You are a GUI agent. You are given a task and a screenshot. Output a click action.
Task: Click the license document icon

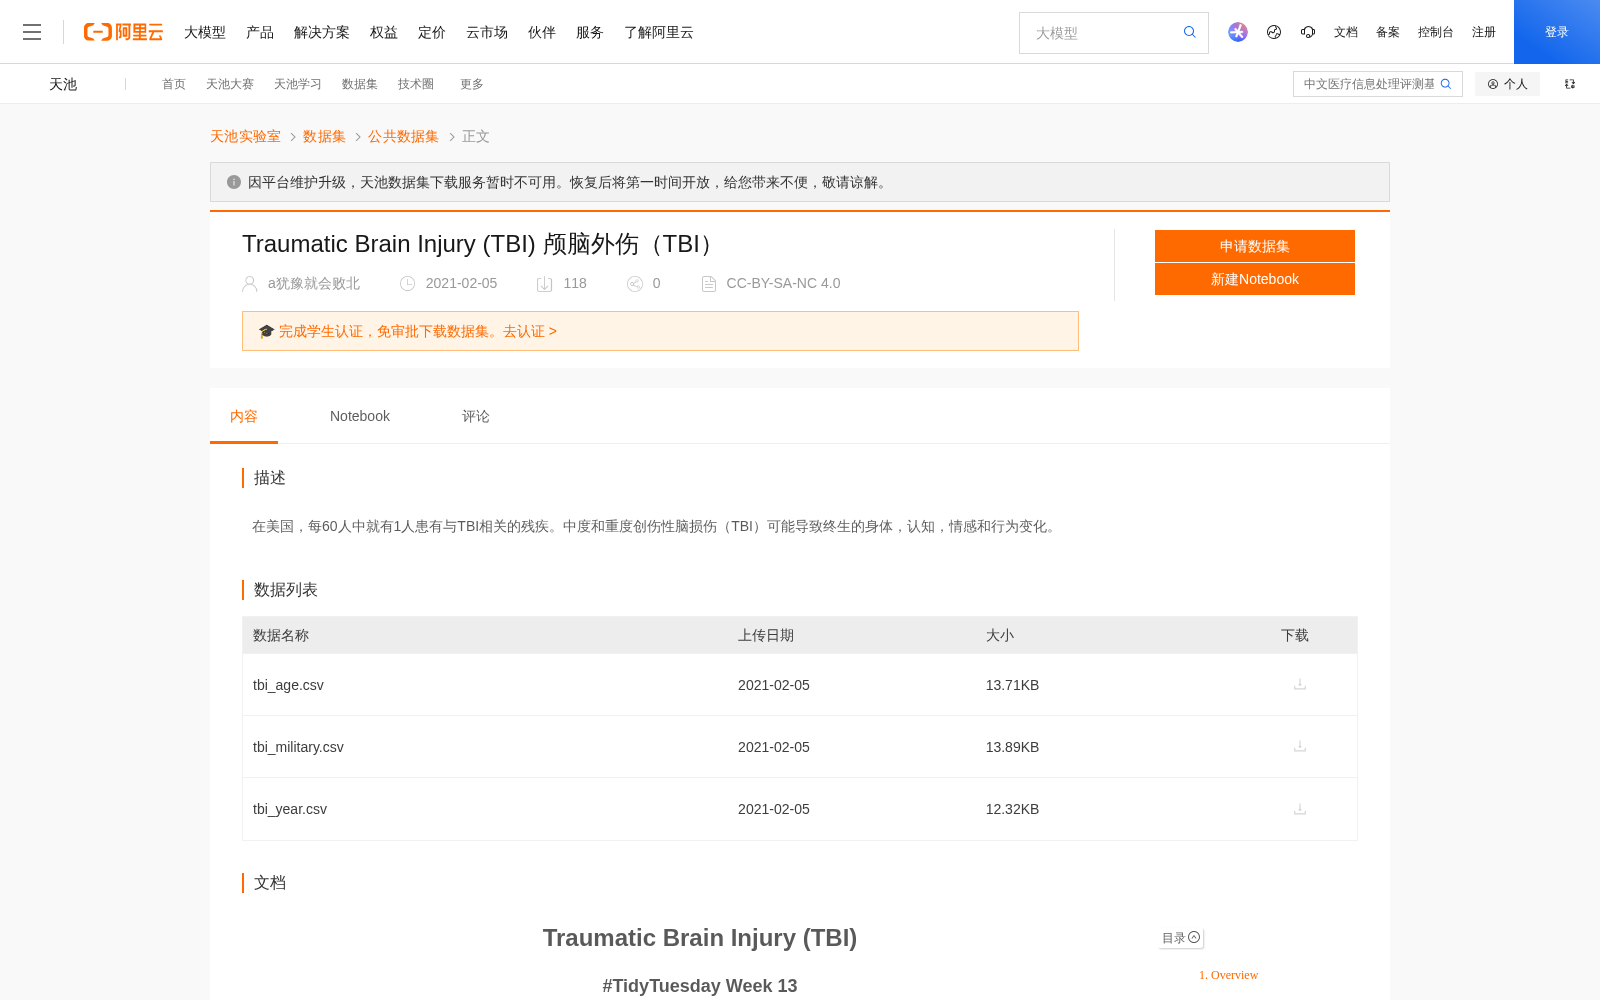pyautogui.click(x=709, y=284)
